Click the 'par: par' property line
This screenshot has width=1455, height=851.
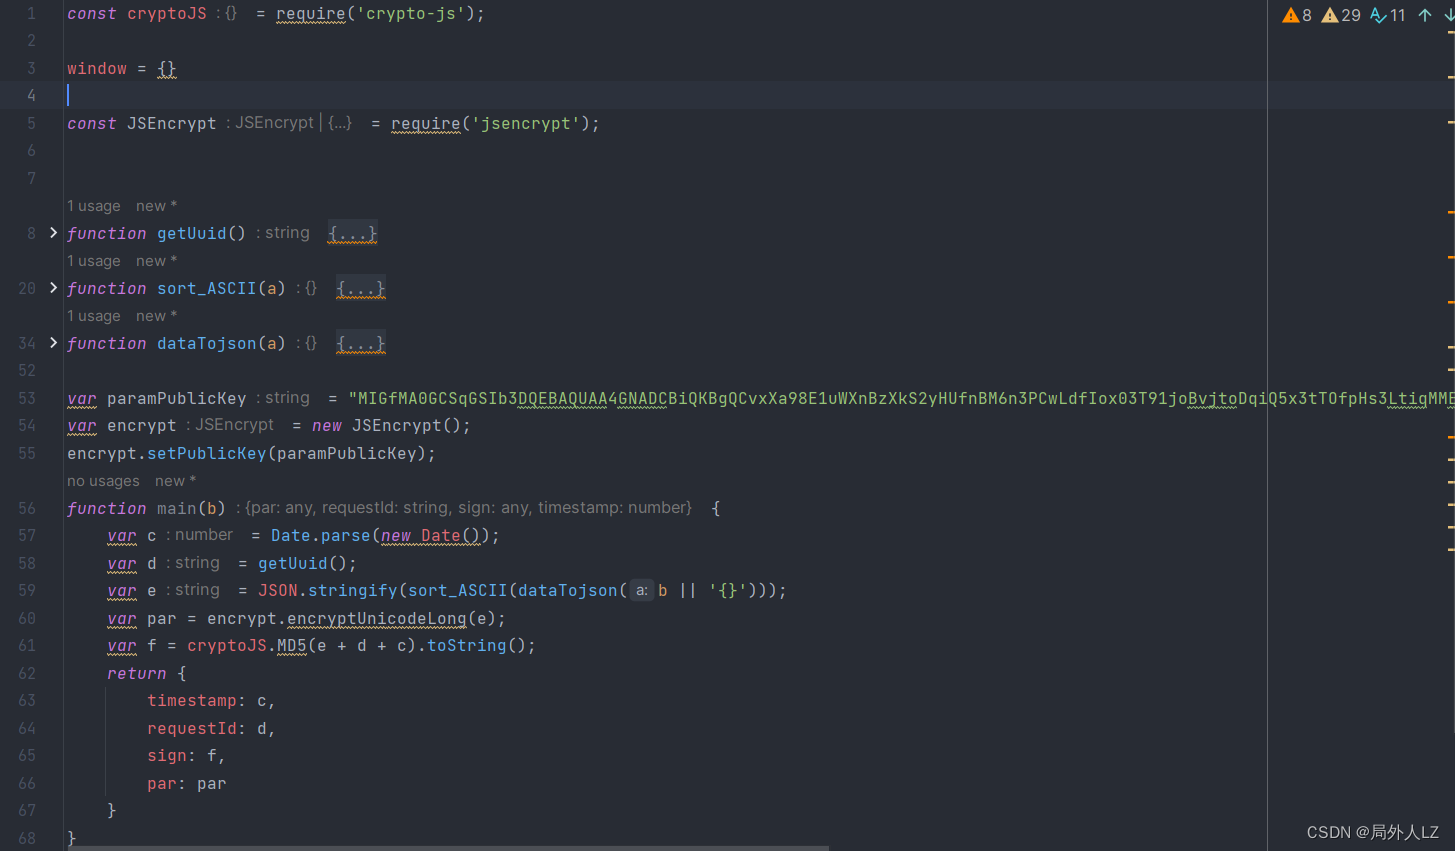(186, 784)
